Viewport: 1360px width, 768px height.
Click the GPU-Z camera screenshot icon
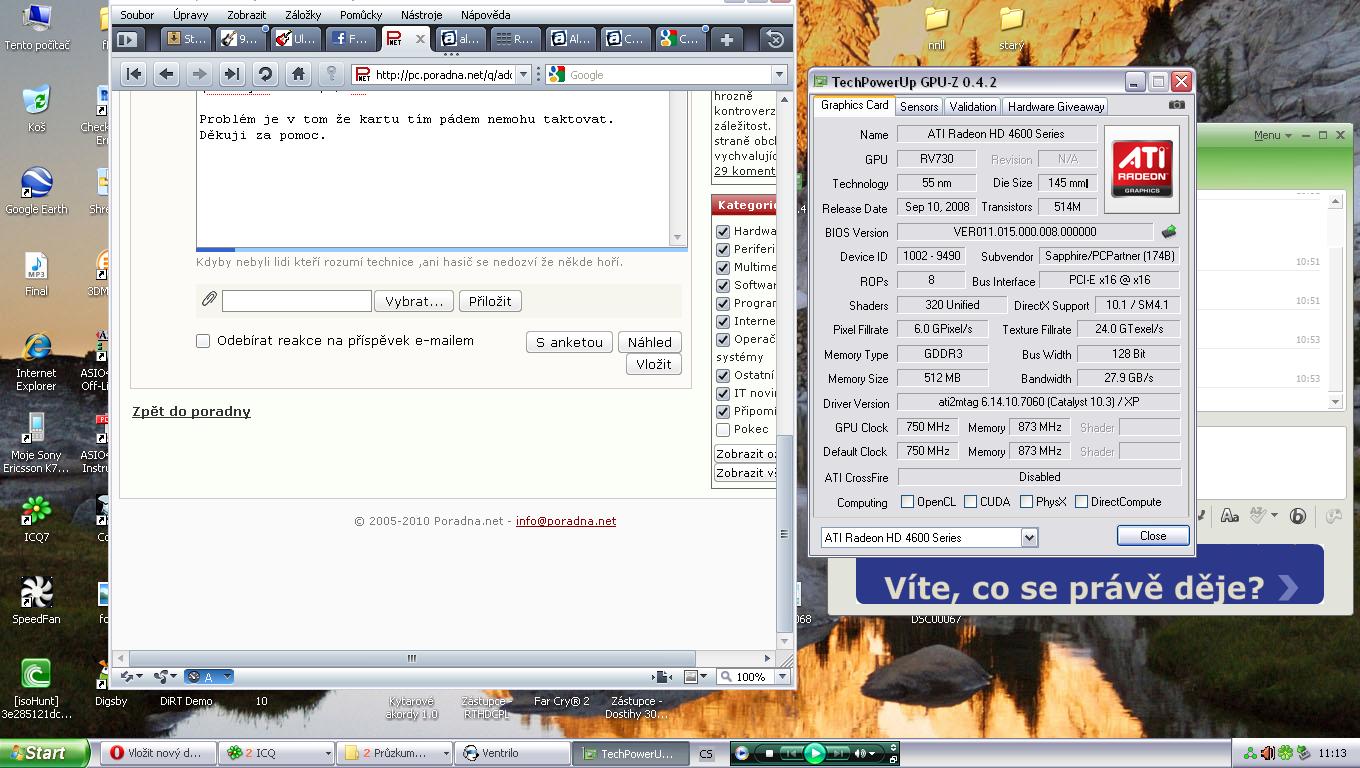[x=1177, y=105]
